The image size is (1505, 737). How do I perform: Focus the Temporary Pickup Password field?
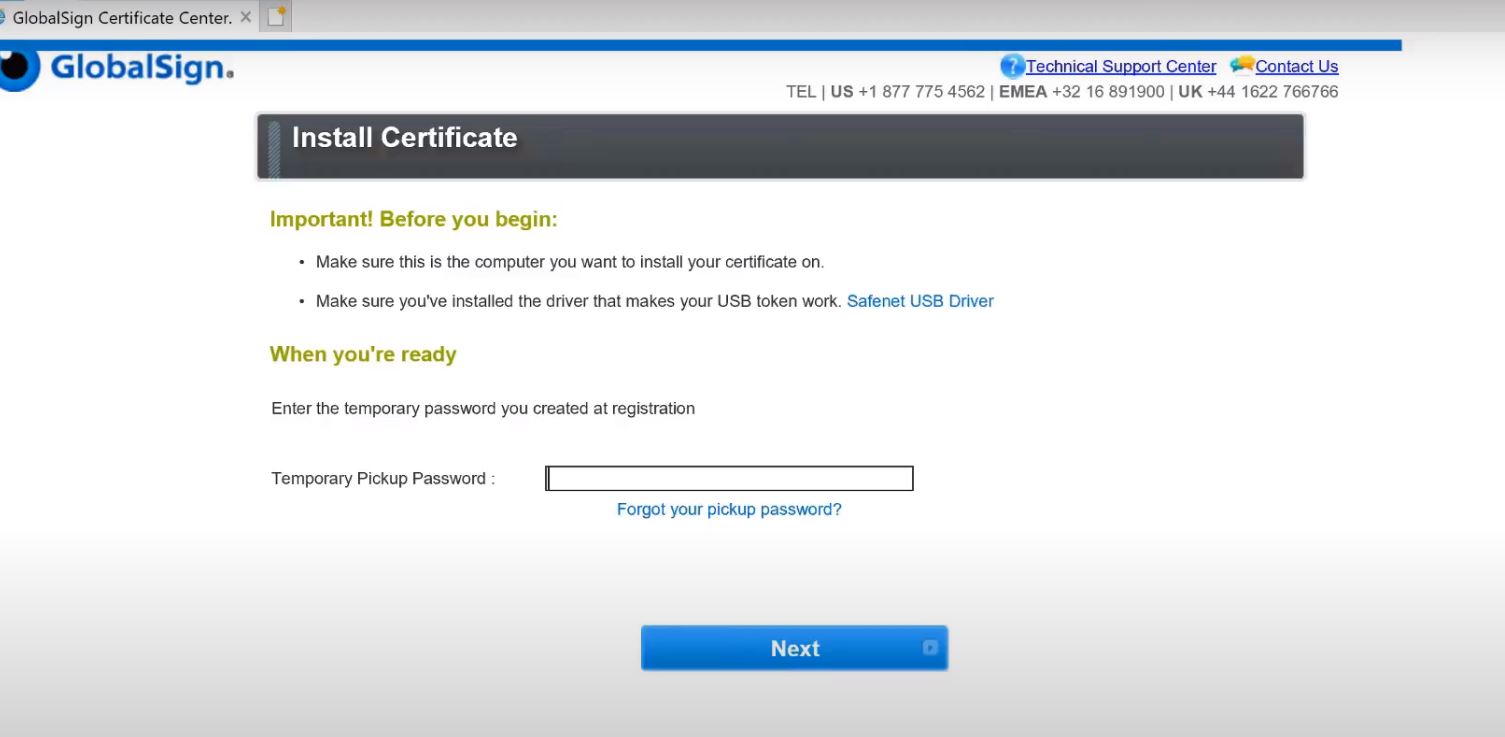729,478
